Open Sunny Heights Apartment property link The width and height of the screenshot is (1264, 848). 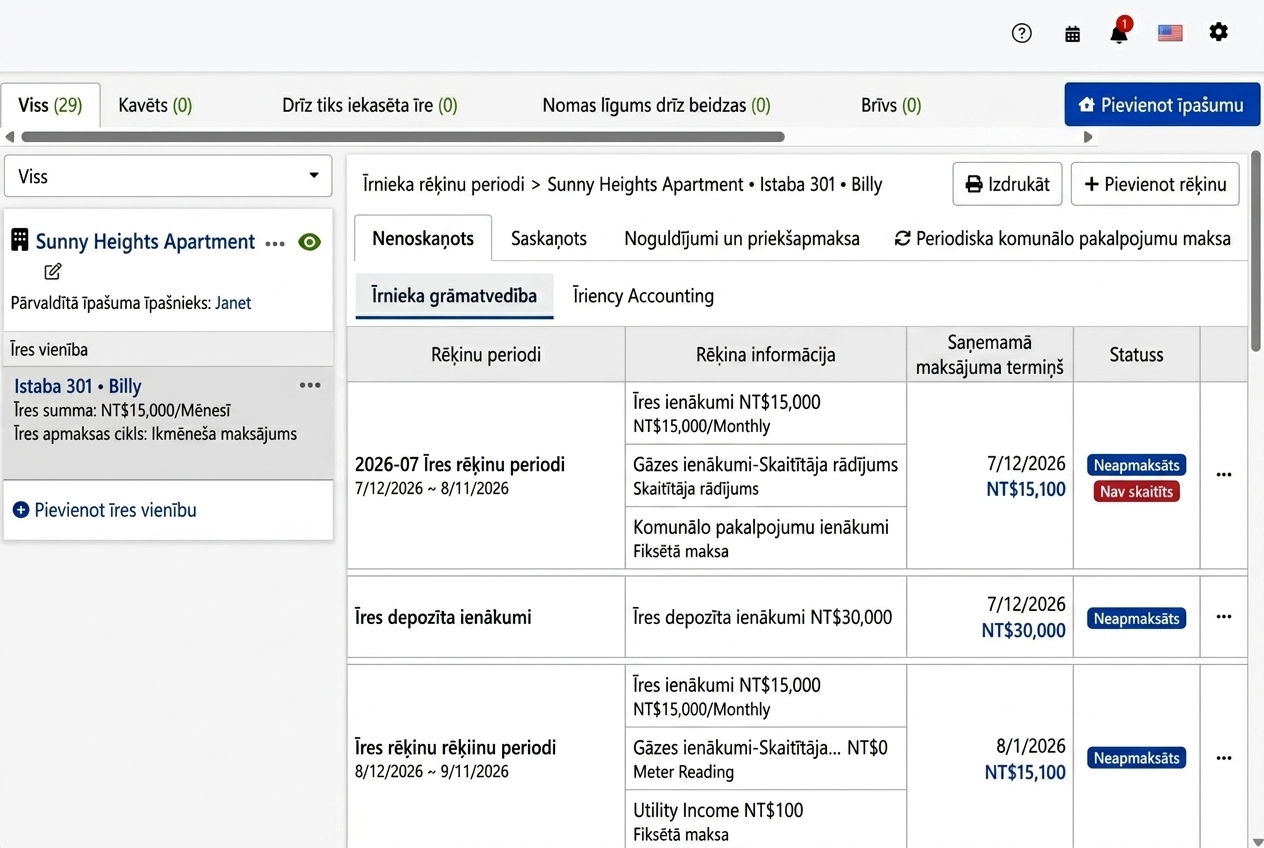pos(145,242)
